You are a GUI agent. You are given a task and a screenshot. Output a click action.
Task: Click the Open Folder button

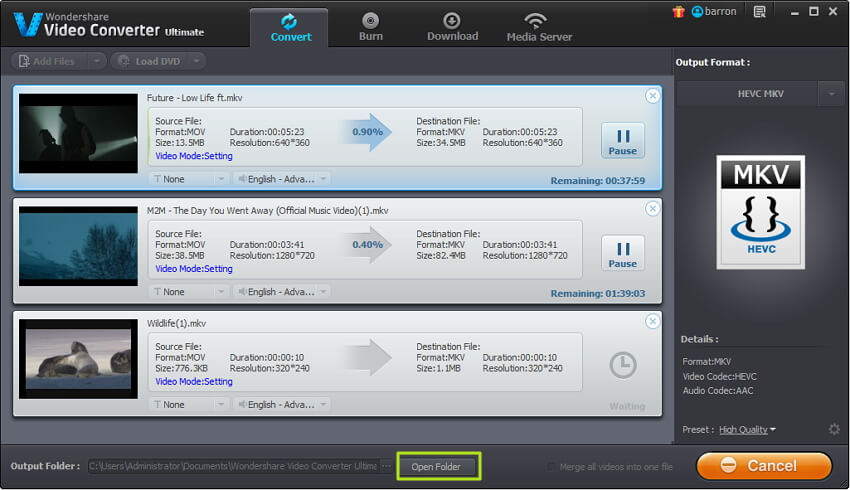(436, 467)
